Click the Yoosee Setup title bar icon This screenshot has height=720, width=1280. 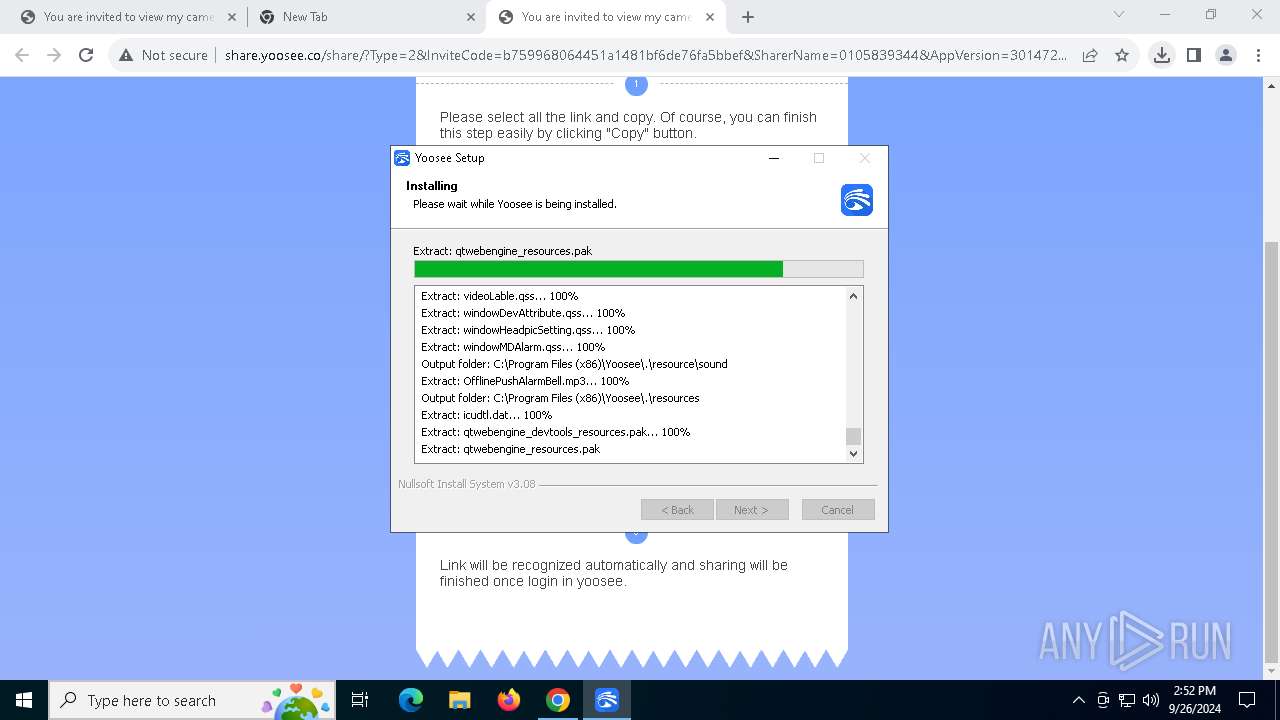click(x=402, y=158)
